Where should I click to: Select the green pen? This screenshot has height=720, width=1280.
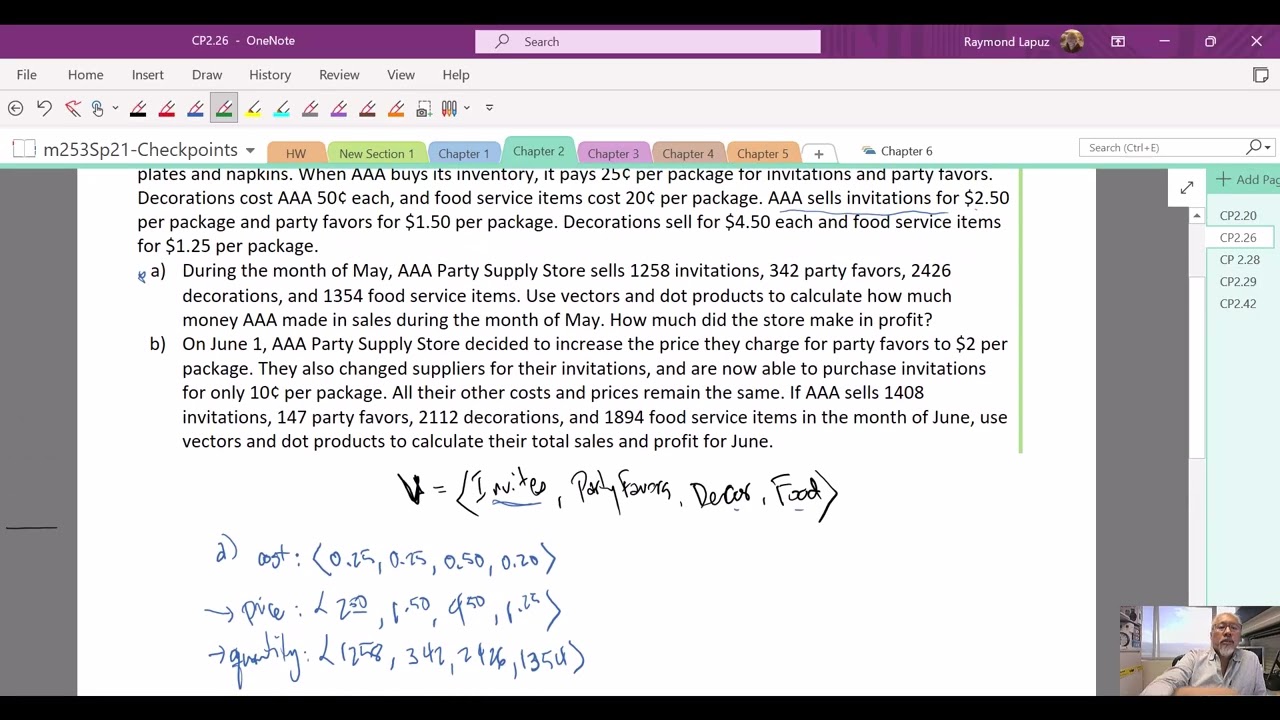(x=224, y=108)
